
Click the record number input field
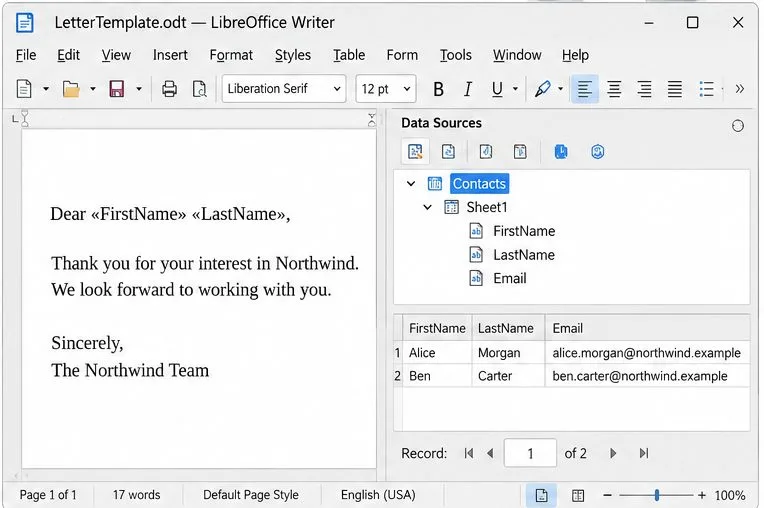coord(530,453)
